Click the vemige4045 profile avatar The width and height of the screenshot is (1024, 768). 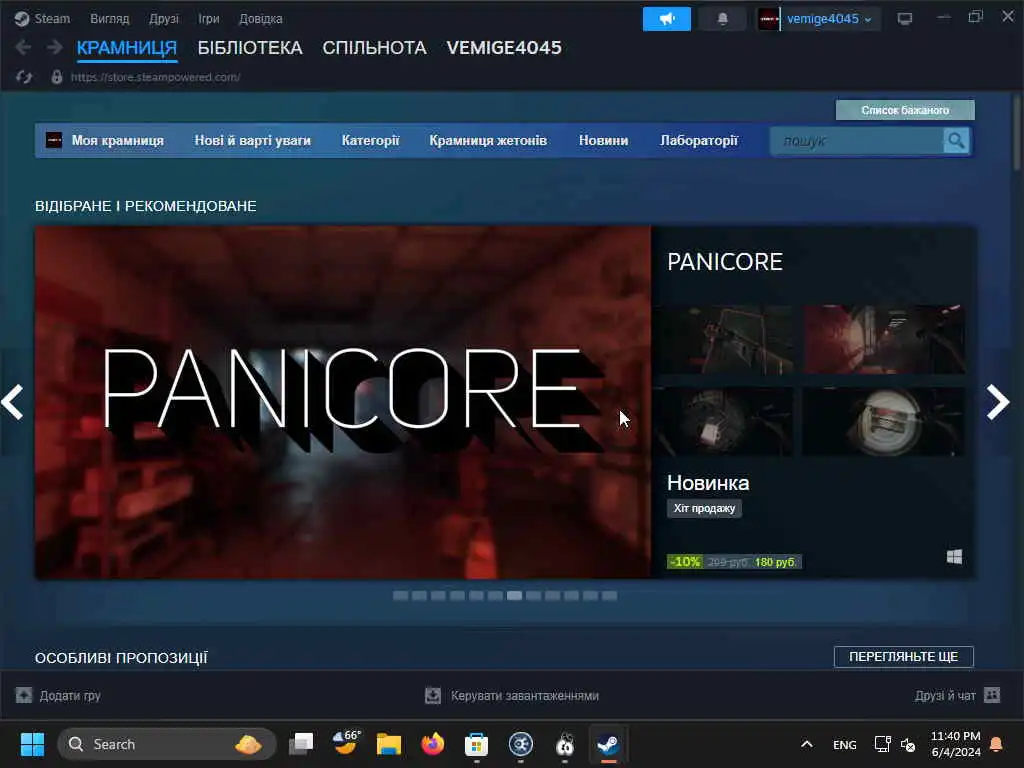coord(769,19)
